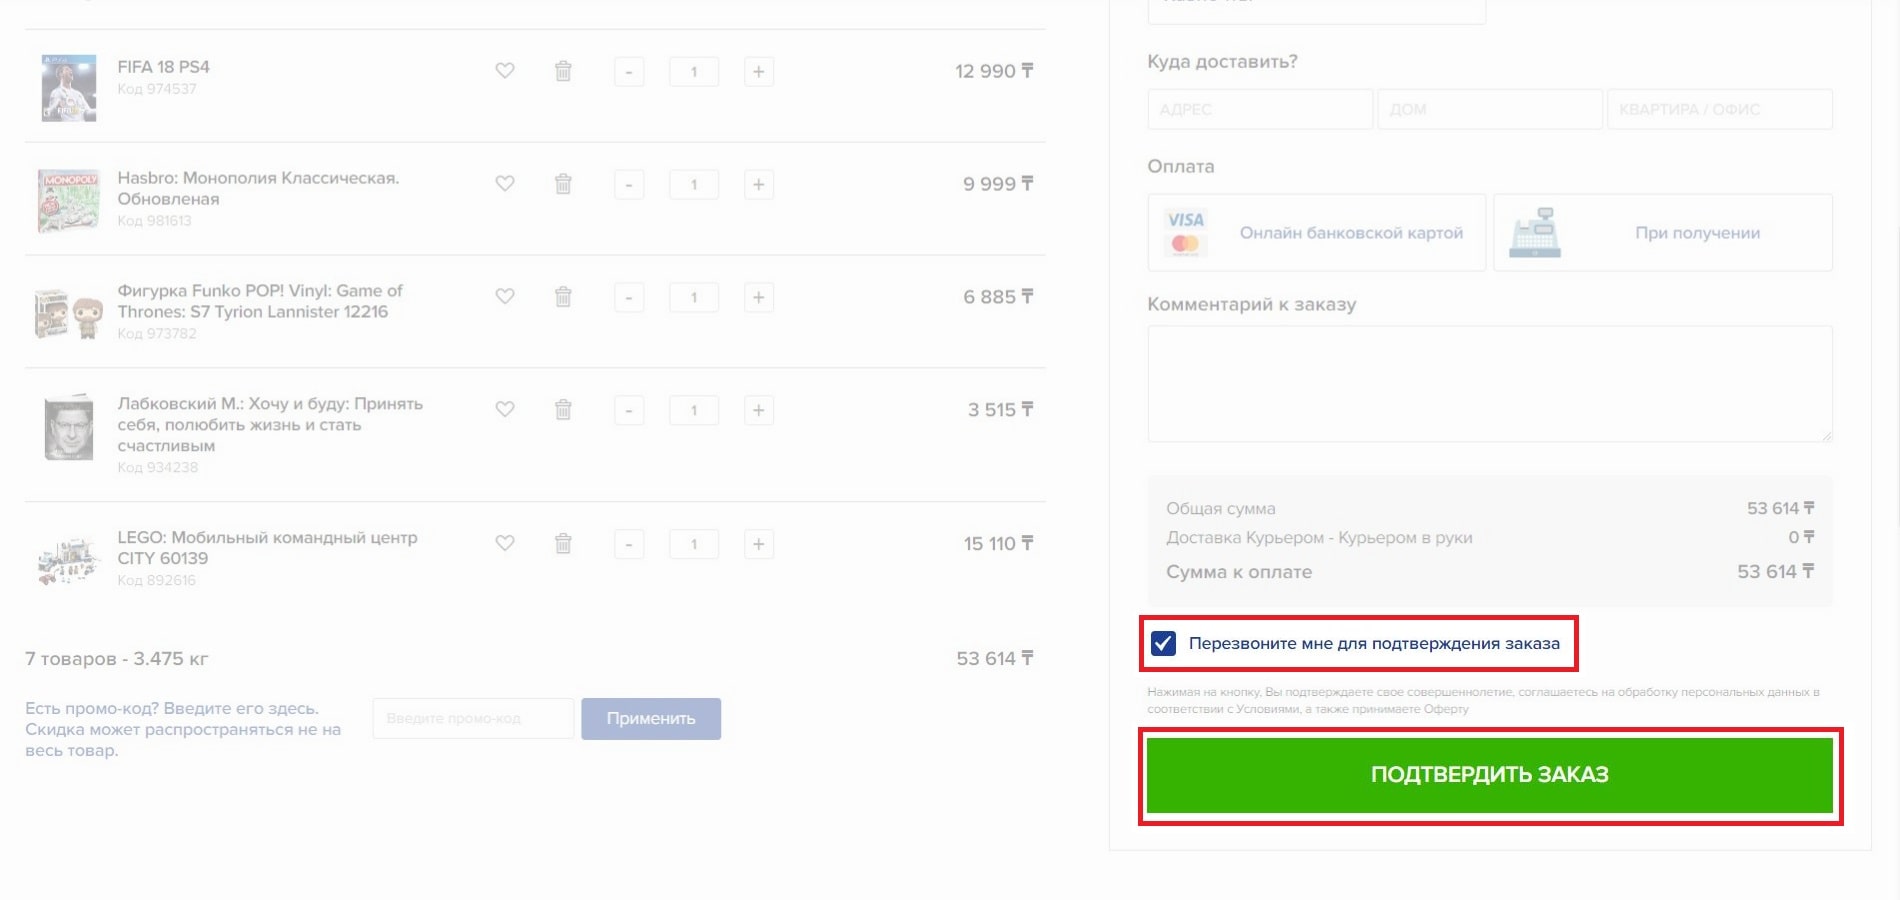Add FIFA 18 PS4 to favorites
This screenshot has height=900, width=1900.
point(505,71)
